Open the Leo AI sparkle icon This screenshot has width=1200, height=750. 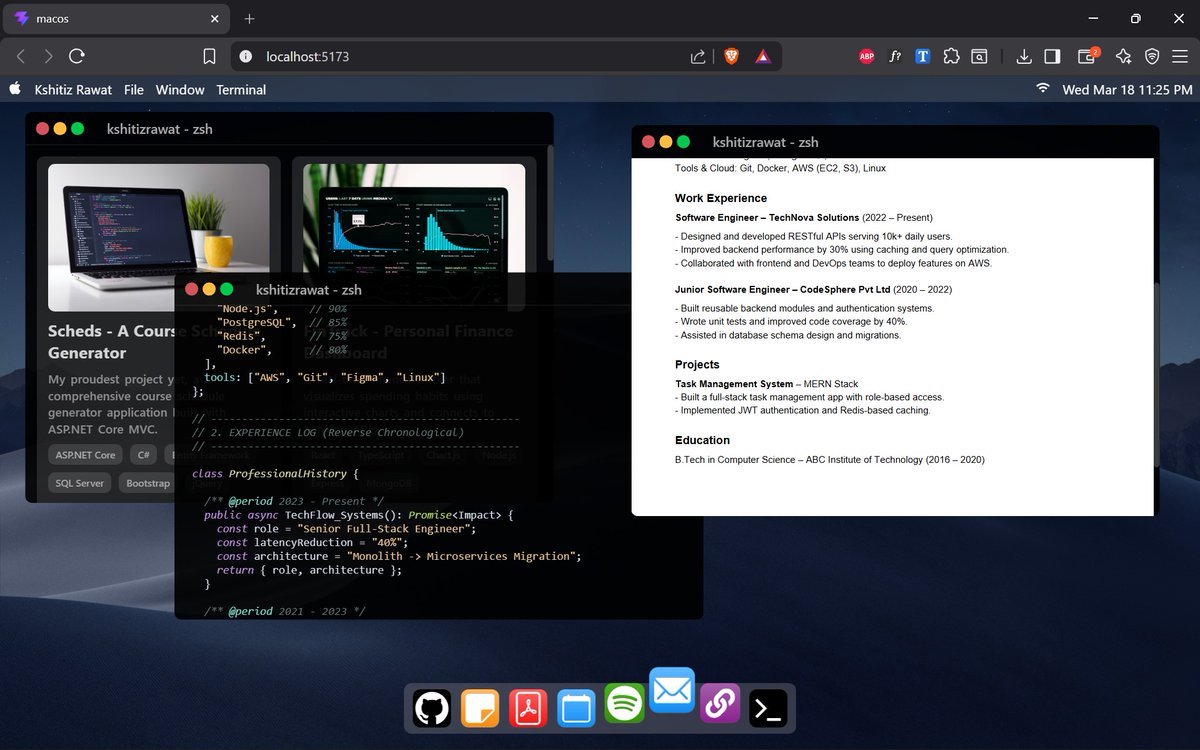[1123, 57]
